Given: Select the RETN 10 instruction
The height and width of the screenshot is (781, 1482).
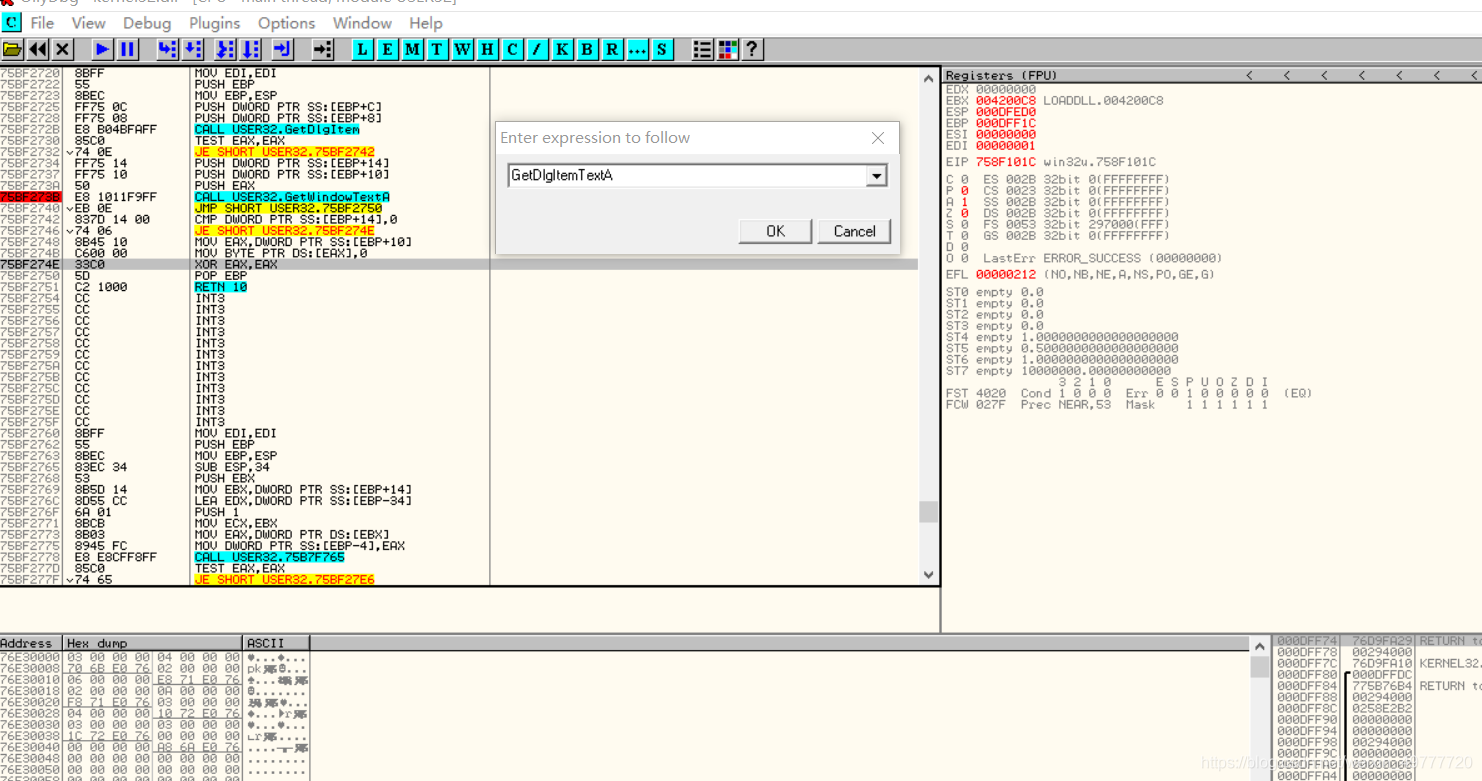Looking at the screenshot, I should click(220, 287).
